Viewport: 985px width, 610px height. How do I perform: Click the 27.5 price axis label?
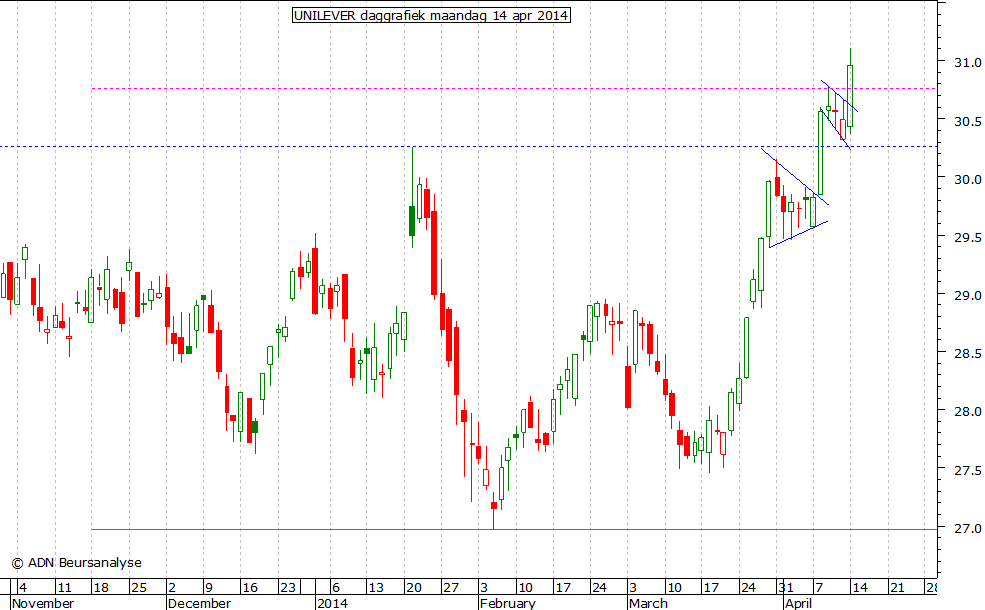pyautogui.click(x=967, y=470)
